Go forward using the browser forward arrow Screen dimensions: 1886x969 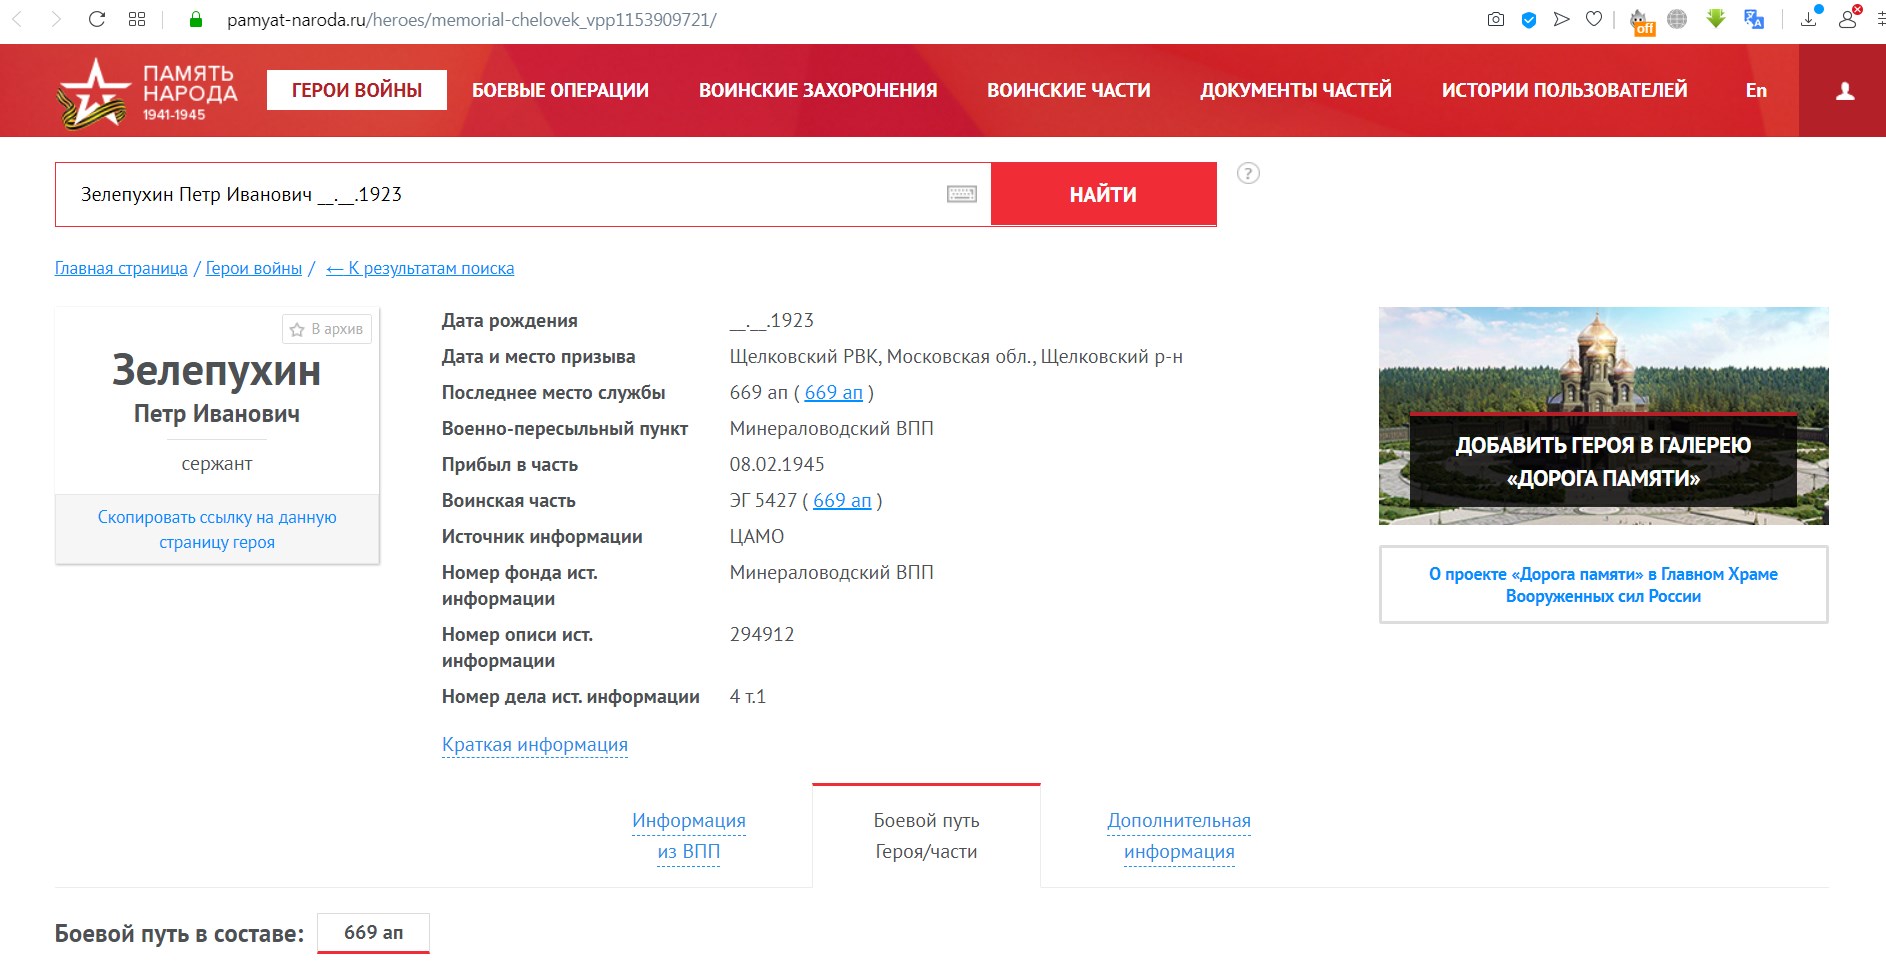tap(56, 19)
